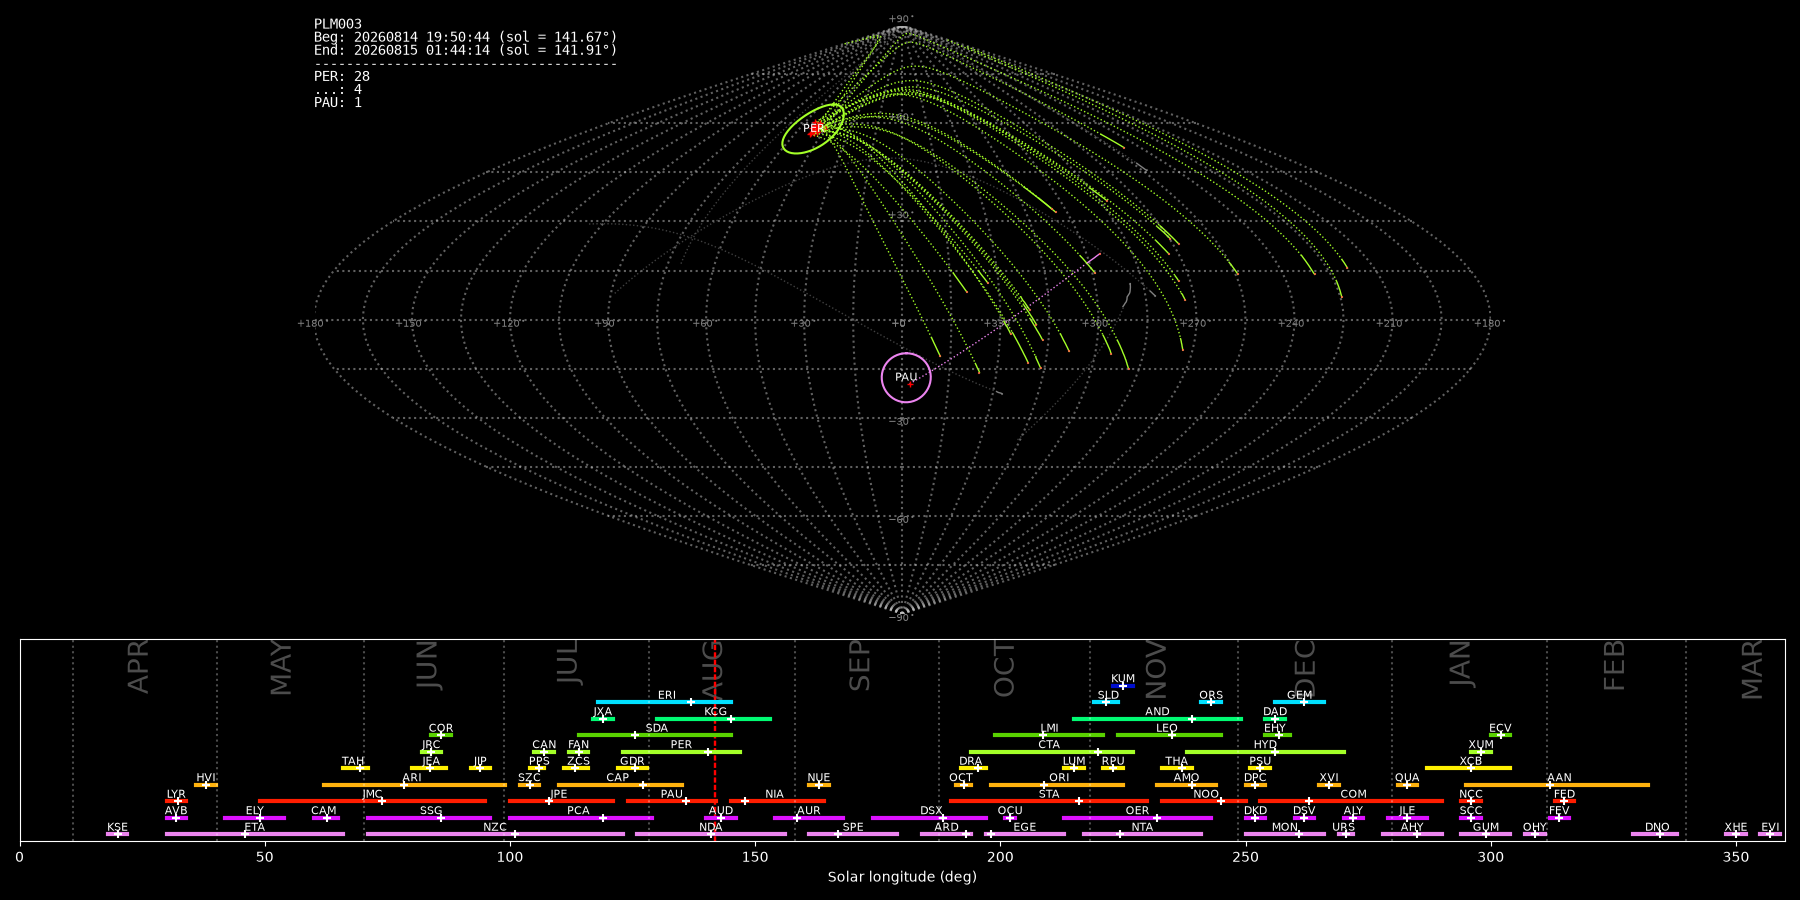Select the GEM shower bar in timeline
The width and height of the screenshot is (1800, 900).
[1299, 702]
